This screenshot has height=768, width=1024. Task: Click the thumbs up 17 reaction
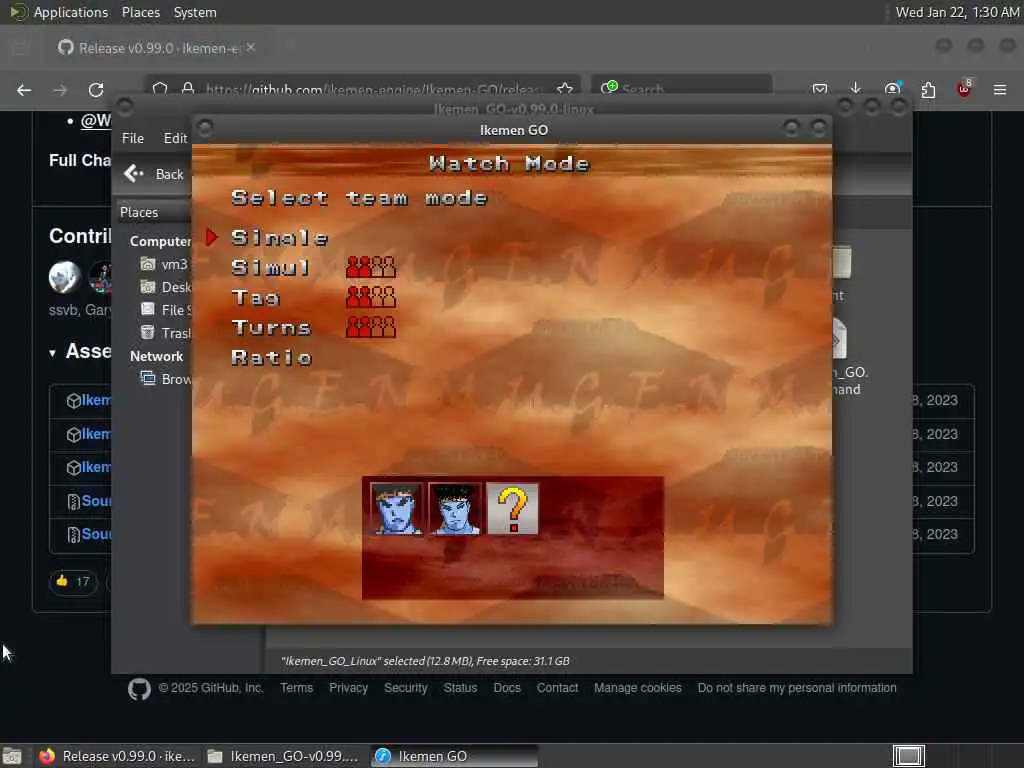click(73, 581)
